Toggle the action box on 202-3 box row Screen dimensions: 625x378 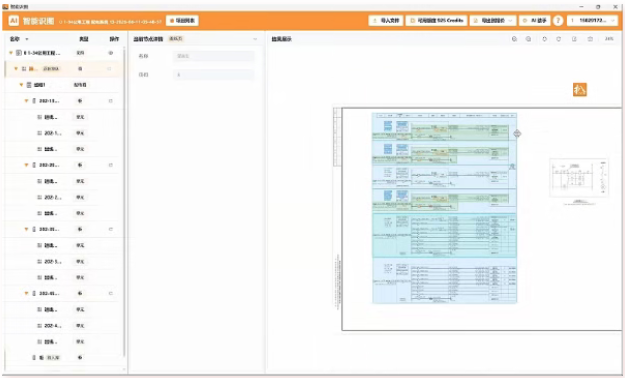coord(111,229)
